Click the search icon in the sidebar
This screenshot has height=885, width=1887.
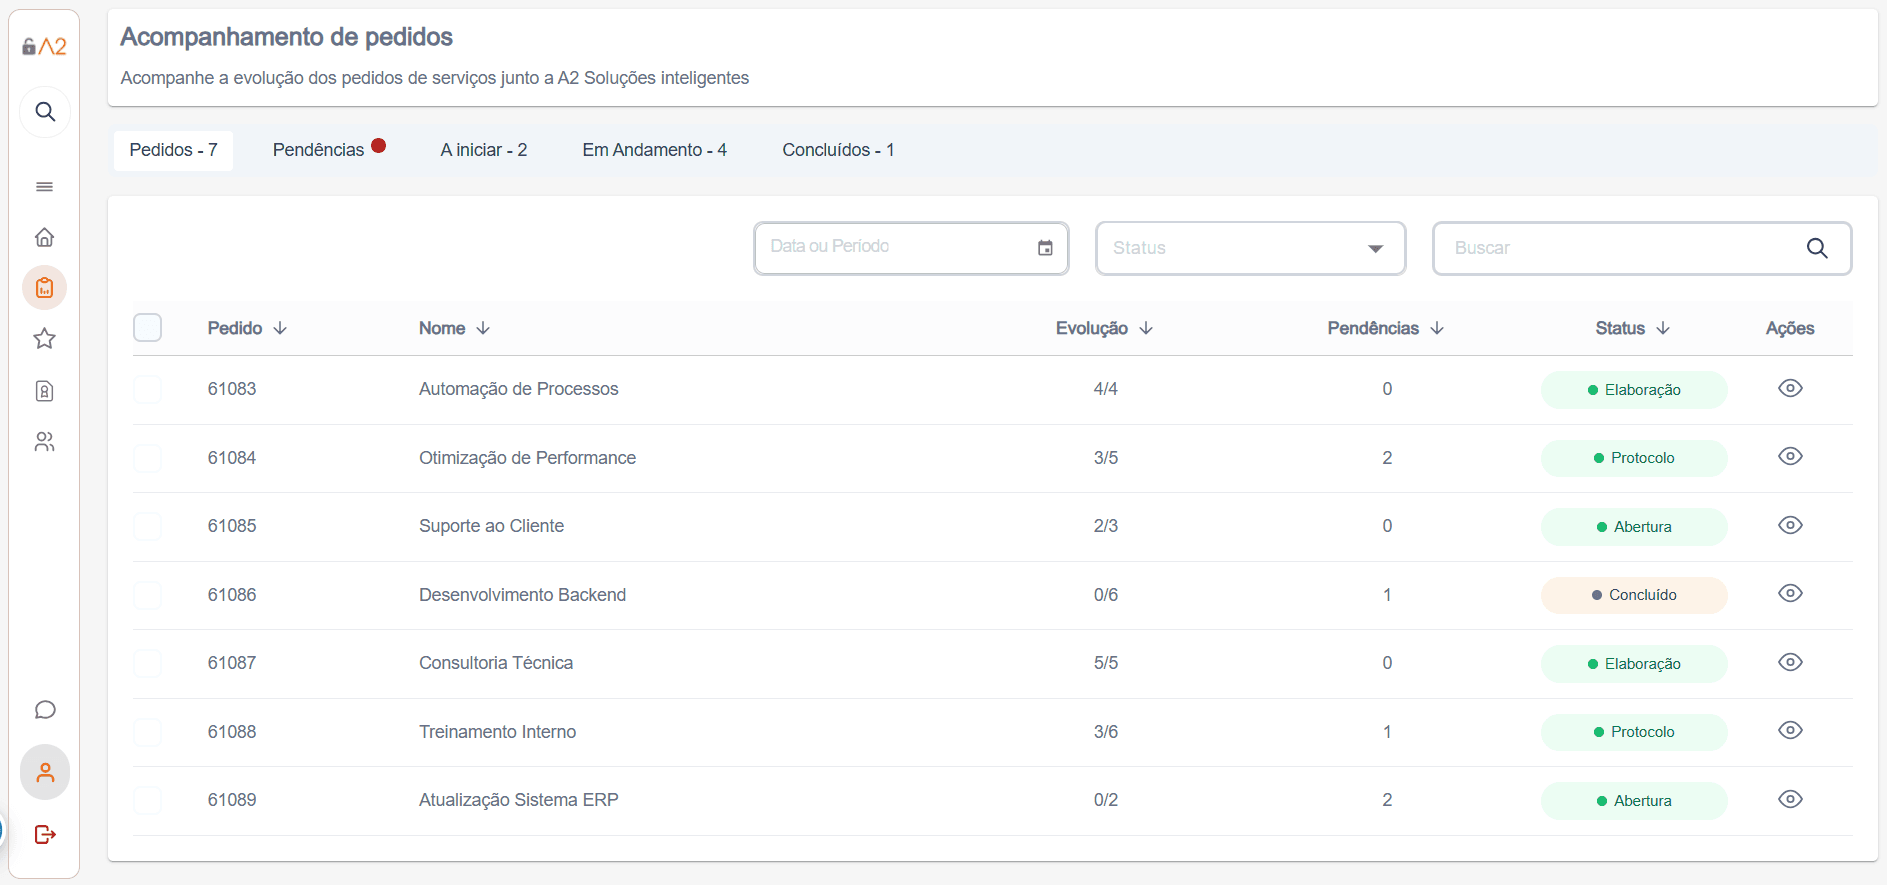click(45, 112)
